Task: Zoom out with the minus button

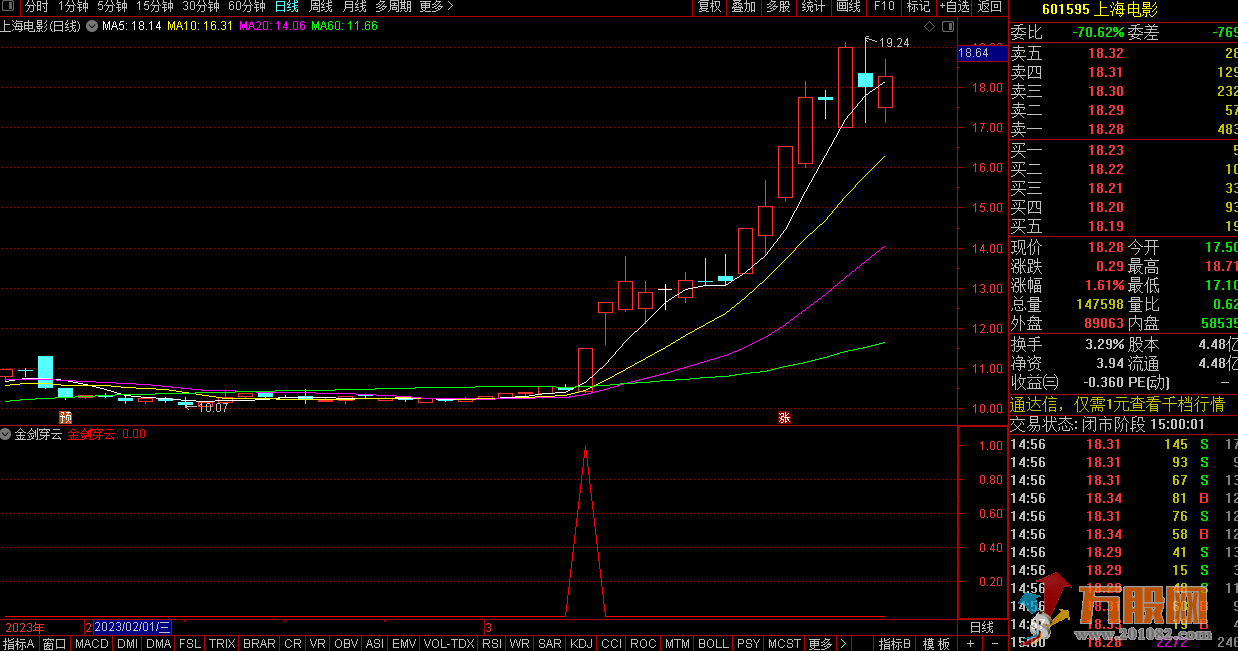Action: pos(994,644)
